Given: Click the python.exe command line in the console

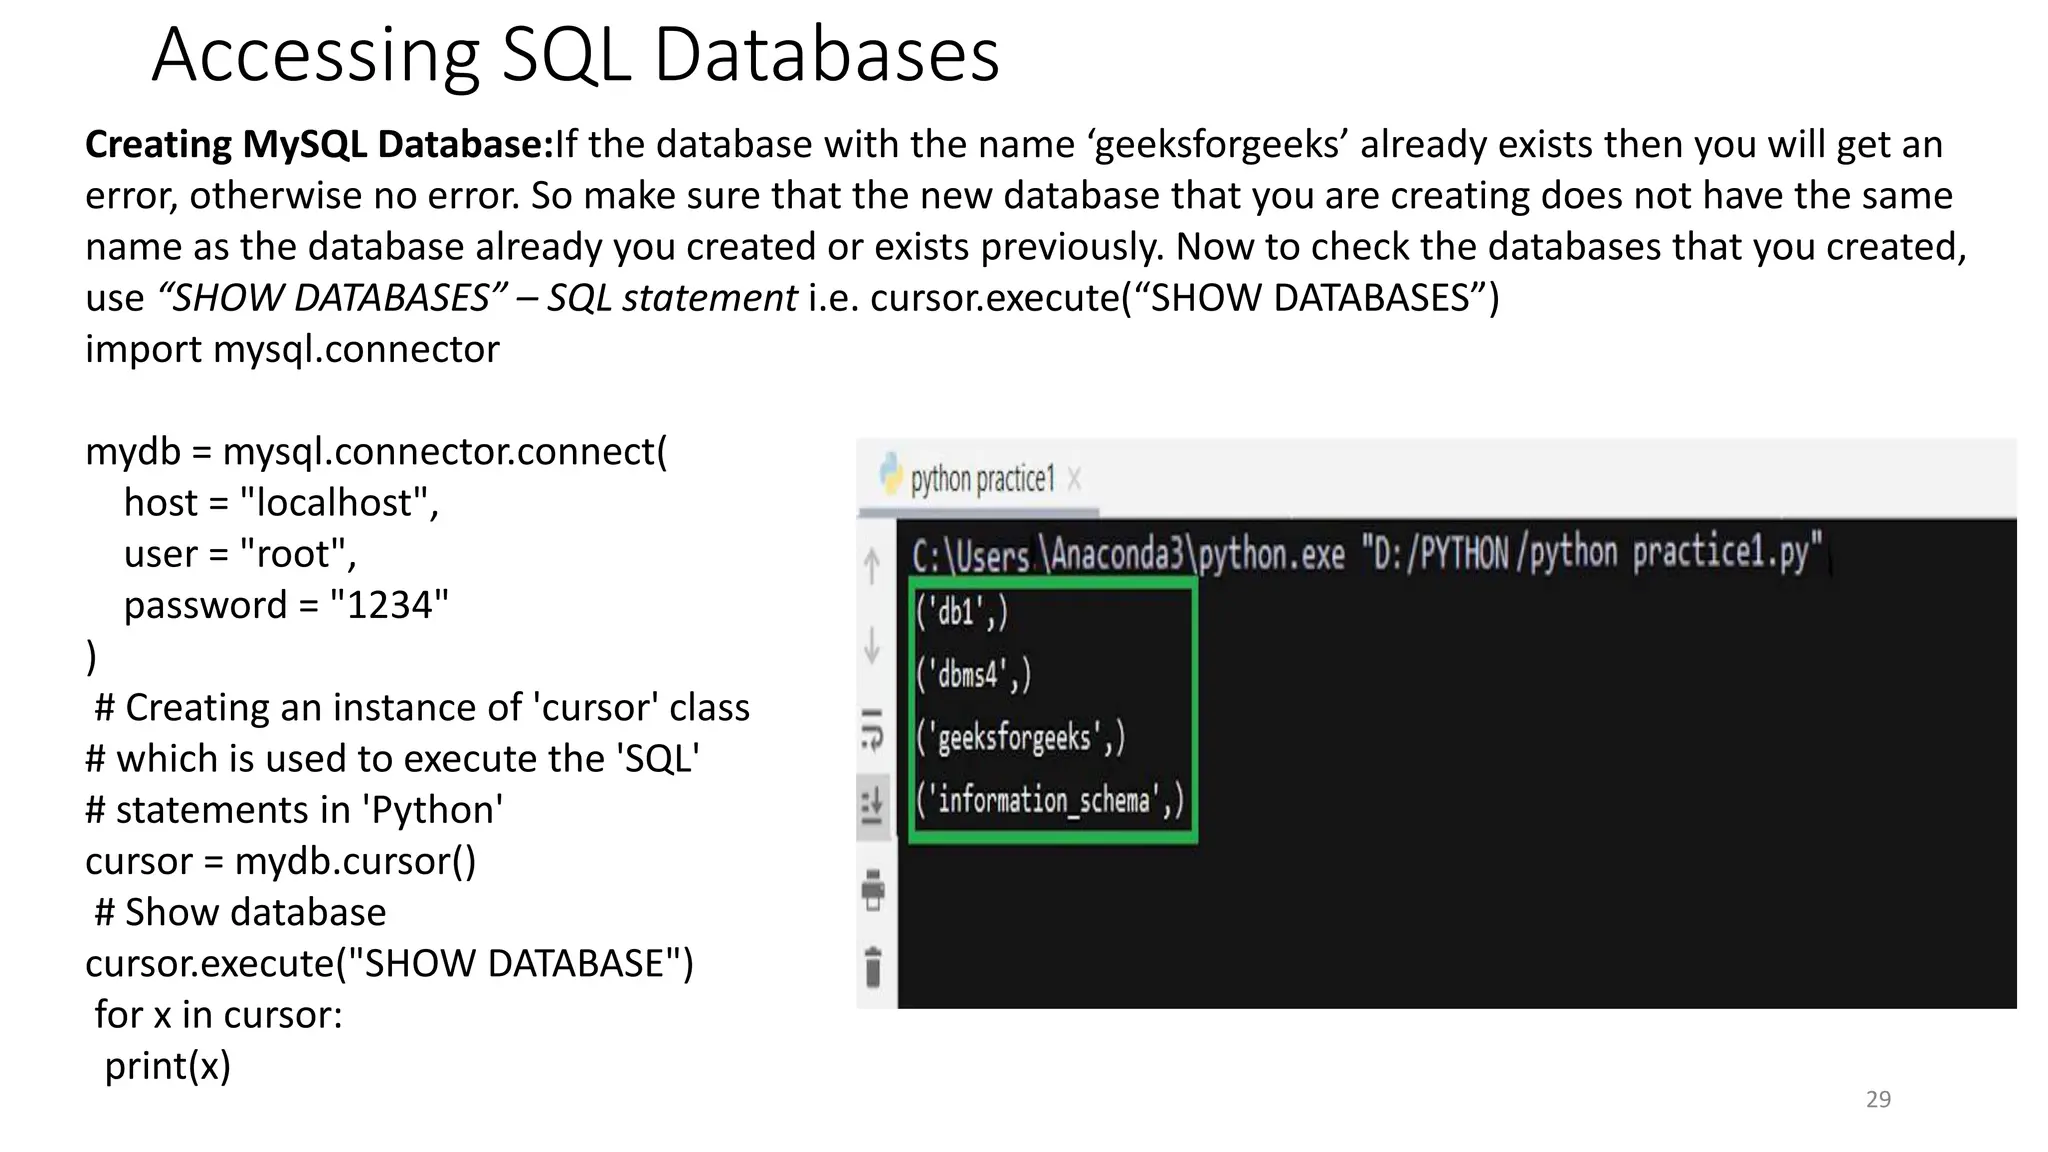Looking at the screenshot, I should click(x=1366, y=553).
